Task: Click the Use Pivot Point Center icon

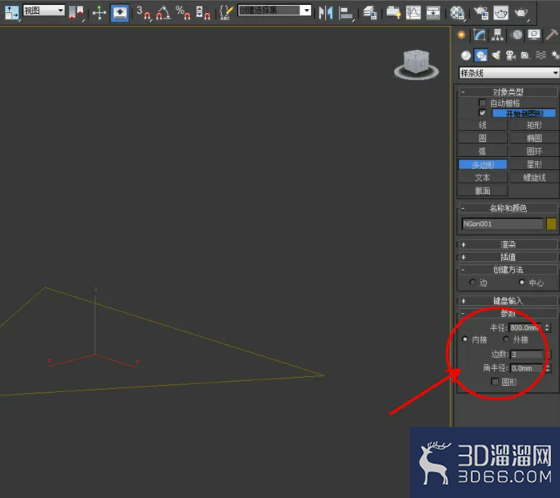Action: (x=76, y=13)
